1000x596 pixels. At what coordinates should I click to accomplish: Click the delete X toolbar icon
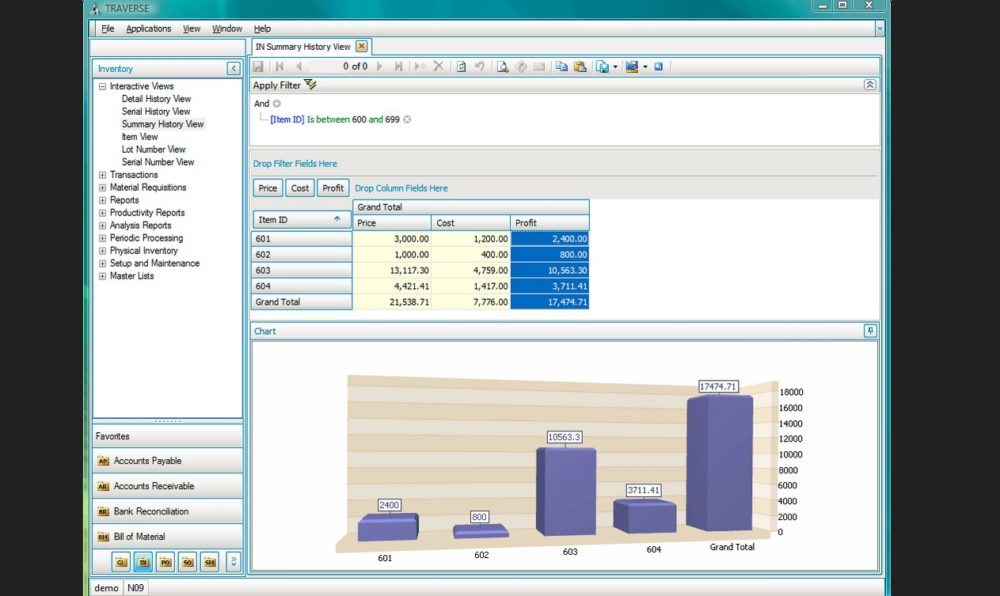tap(438, 66)
